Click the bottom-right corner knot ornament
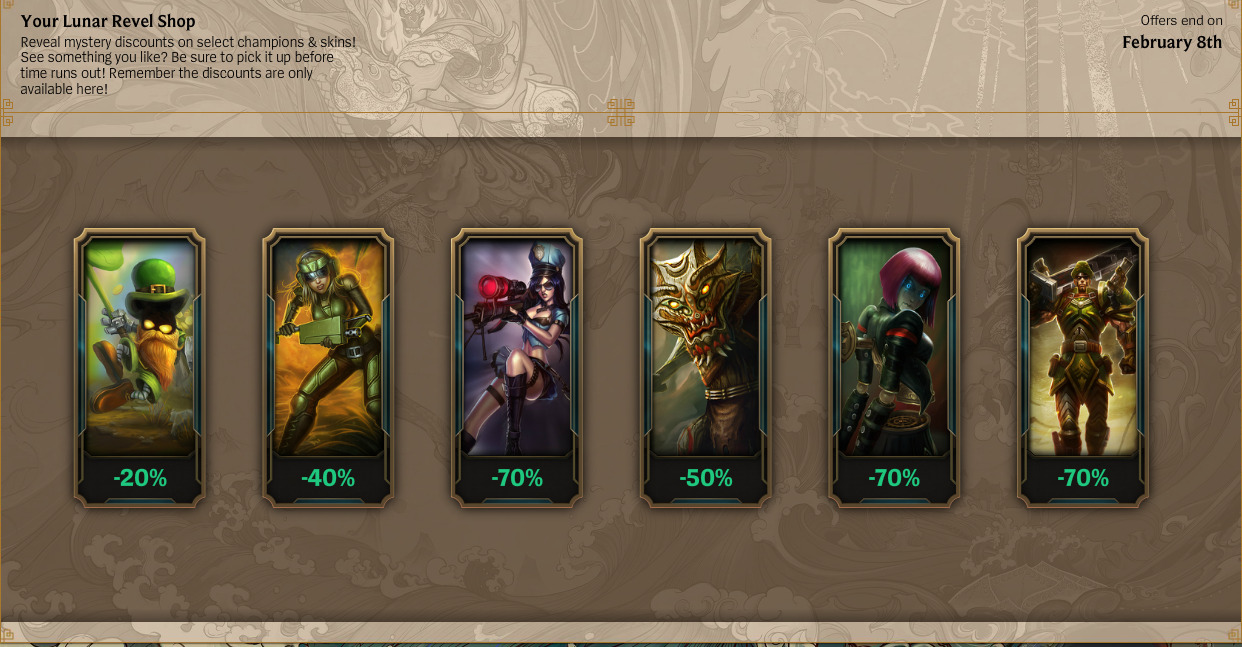Screen dimensions: 1242x647 coord(1234,633)
